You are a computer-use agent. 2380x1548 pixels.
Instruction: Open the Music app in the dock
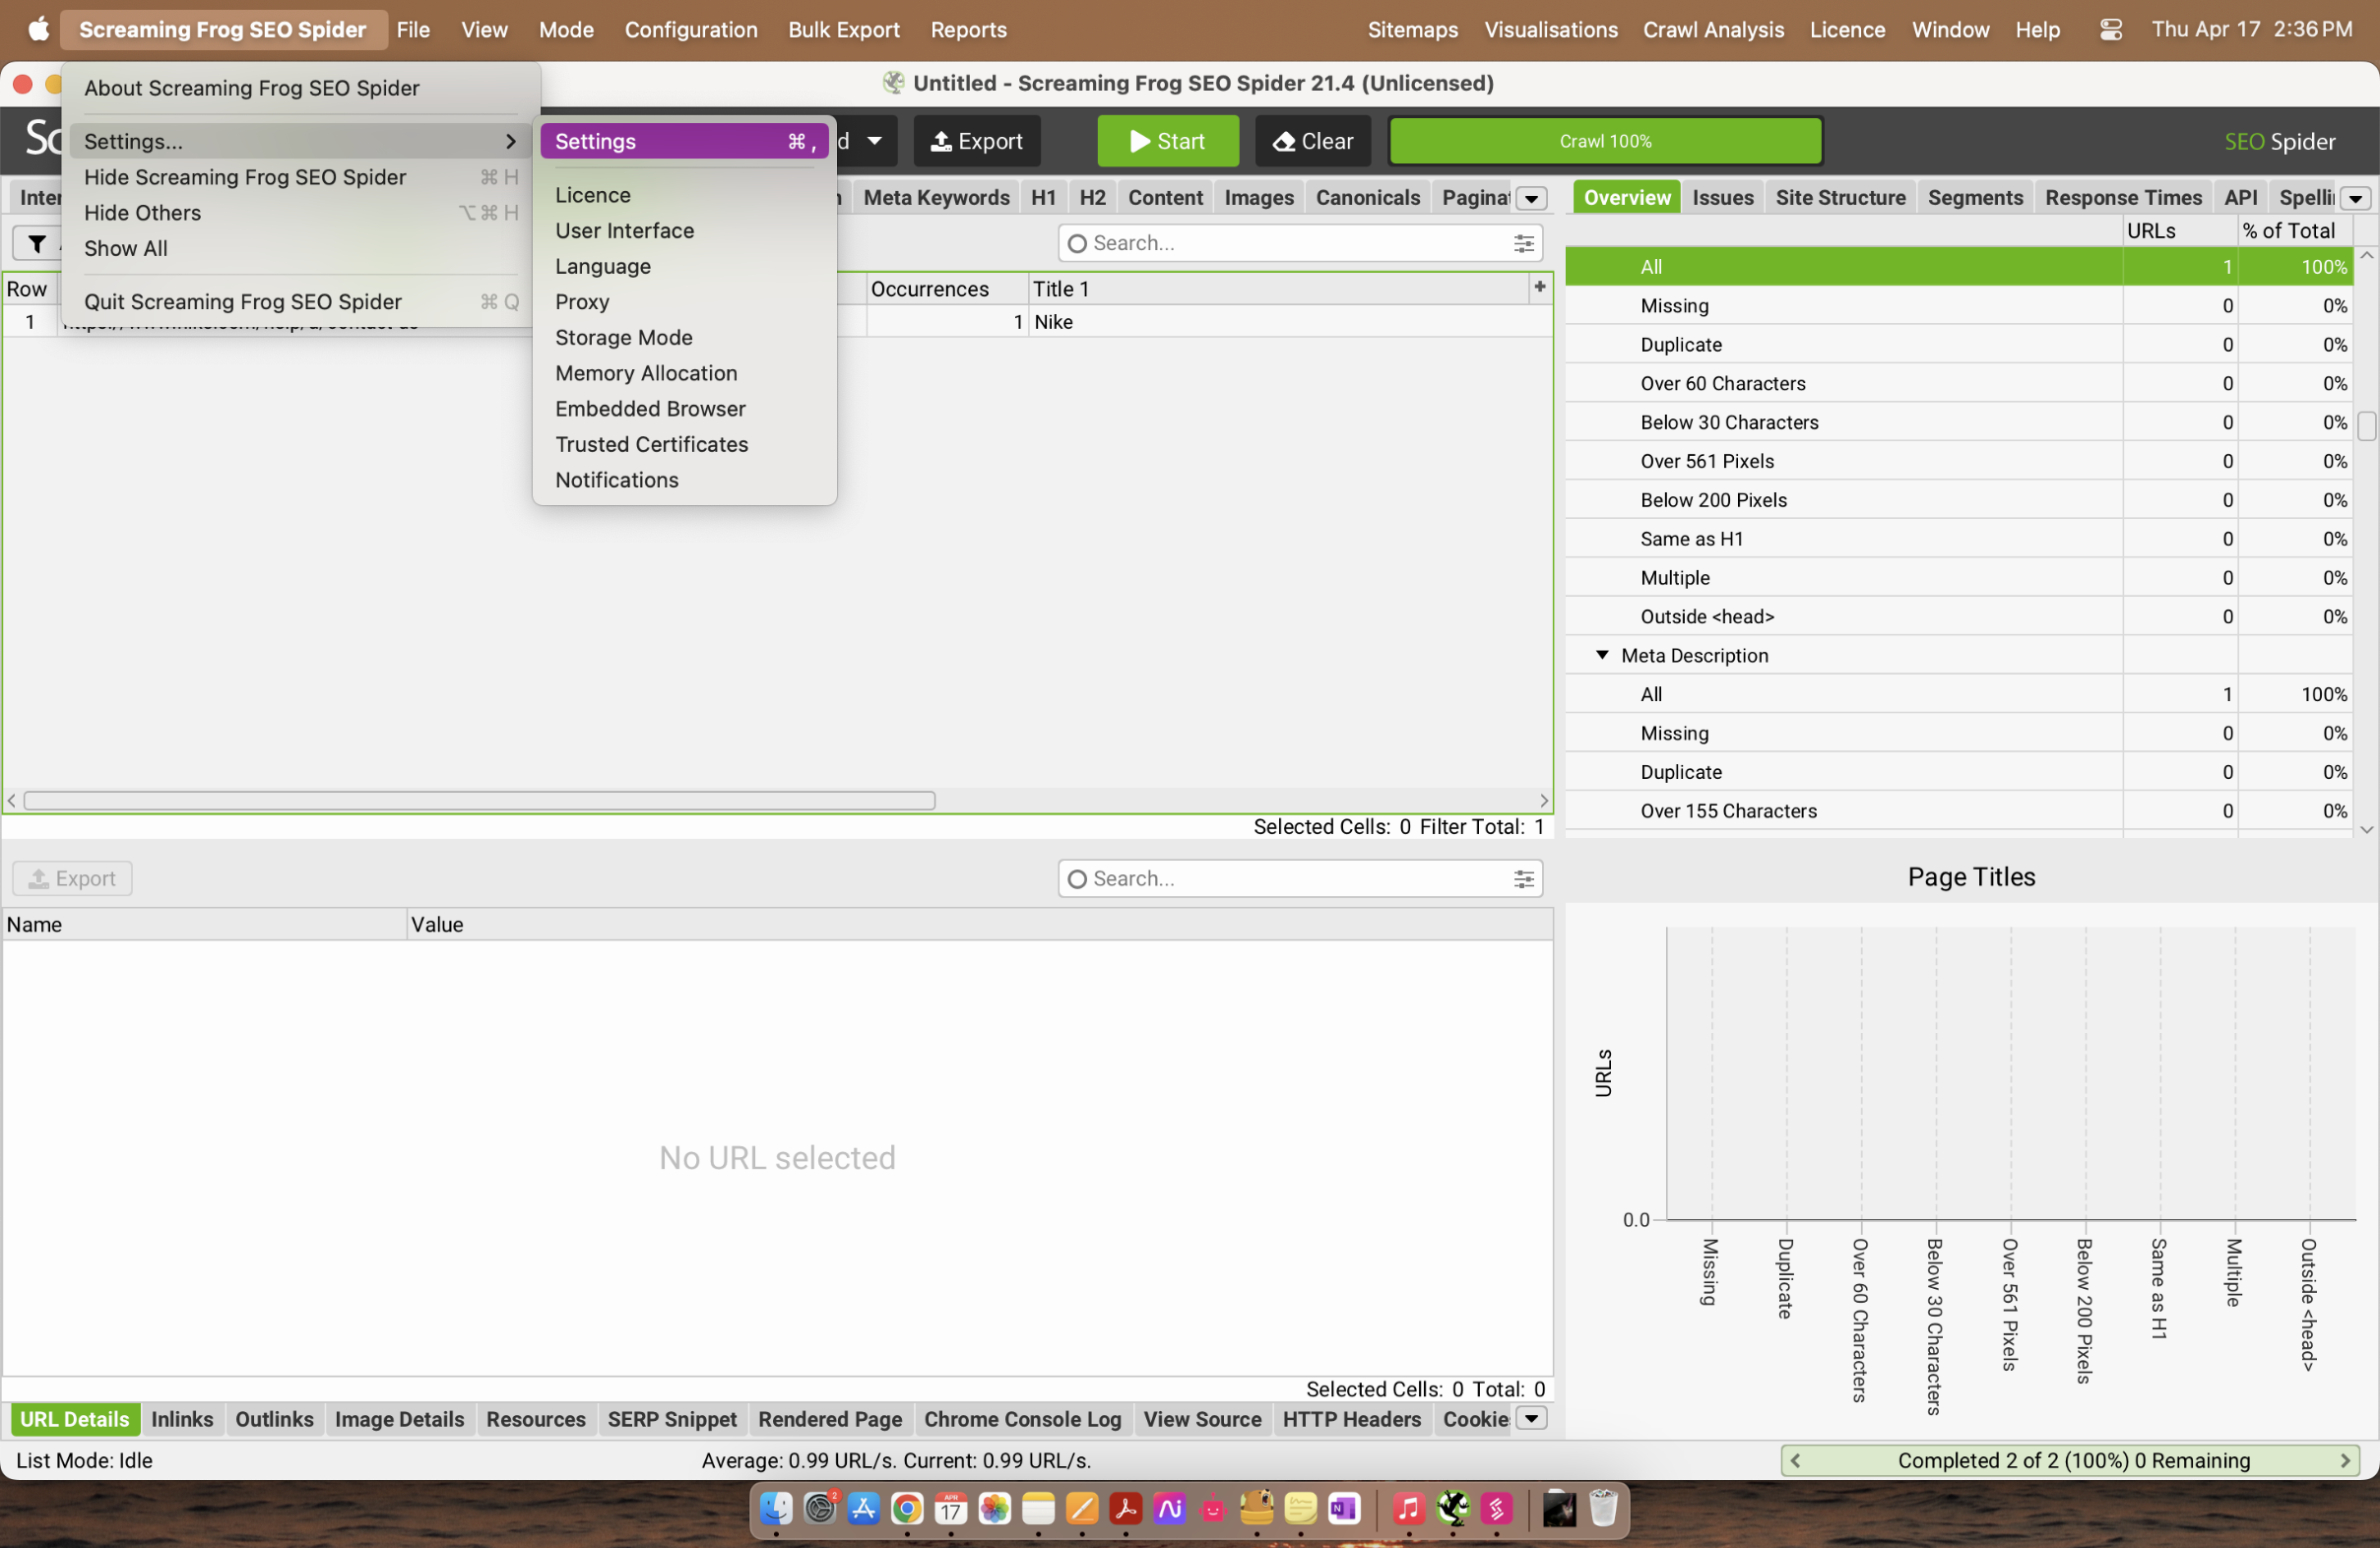(1409, 1508)
